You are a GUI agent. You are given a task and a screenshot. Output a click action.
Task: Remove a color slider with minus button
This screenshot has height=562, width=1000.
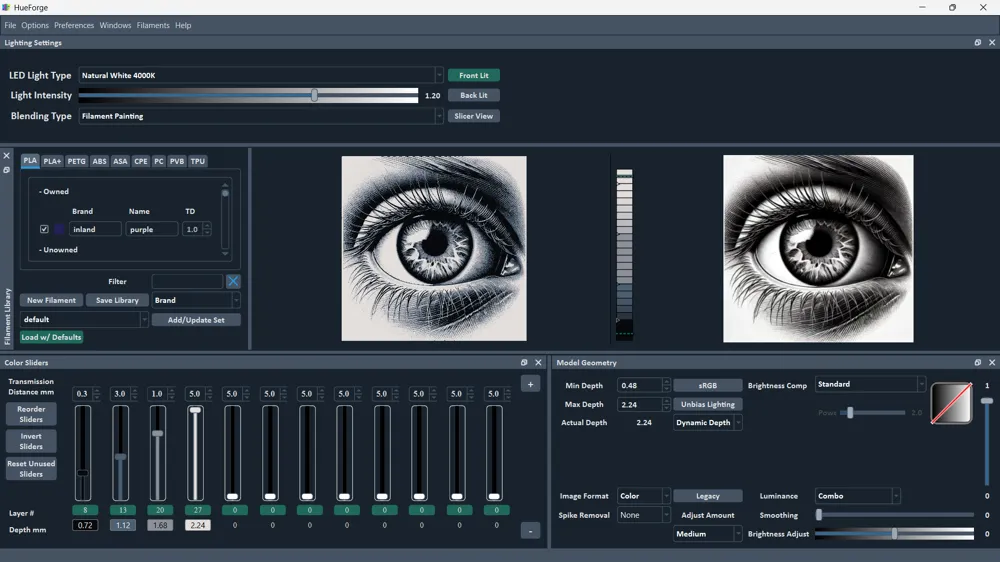(x=530, y=531)
